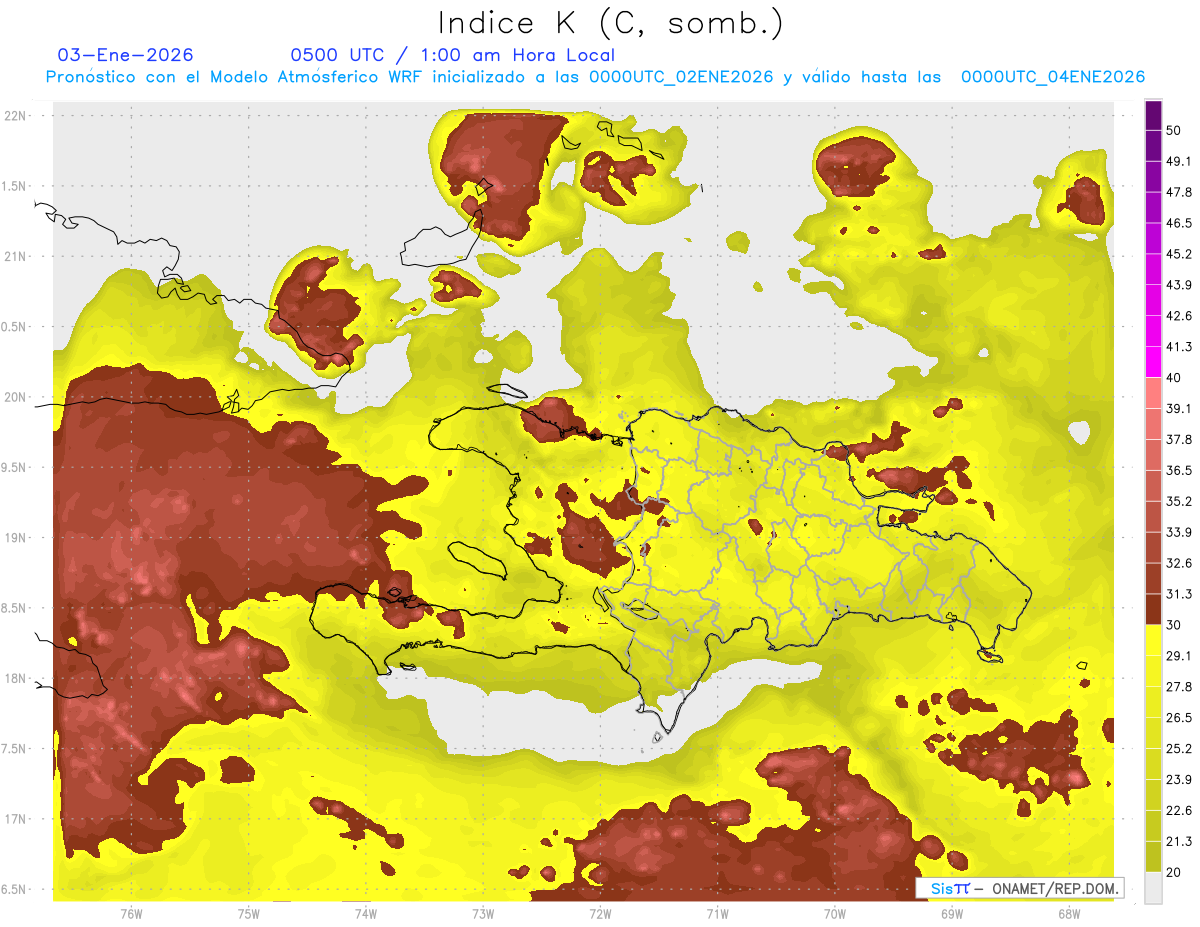Click the '50' value on the color scale

coord(1175,130)
